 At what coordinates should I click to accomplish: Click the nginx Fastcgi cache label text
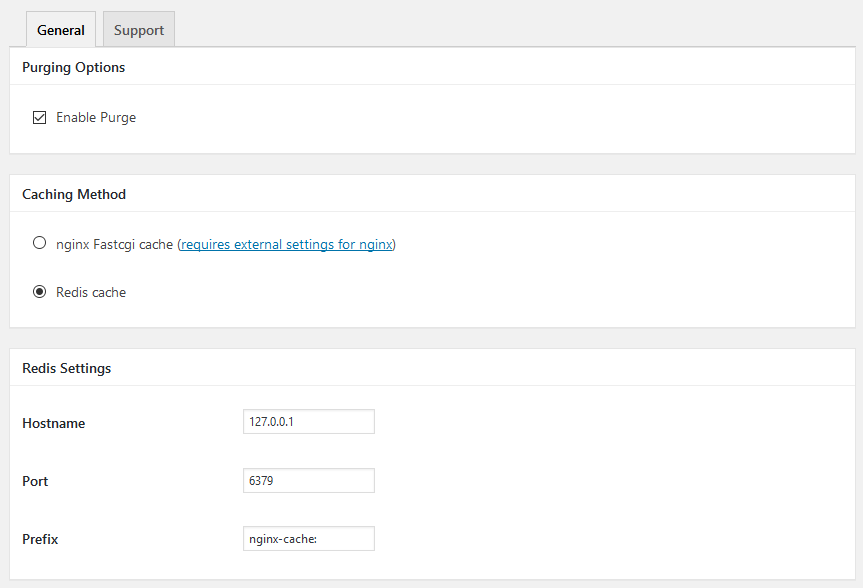[114, 244]
